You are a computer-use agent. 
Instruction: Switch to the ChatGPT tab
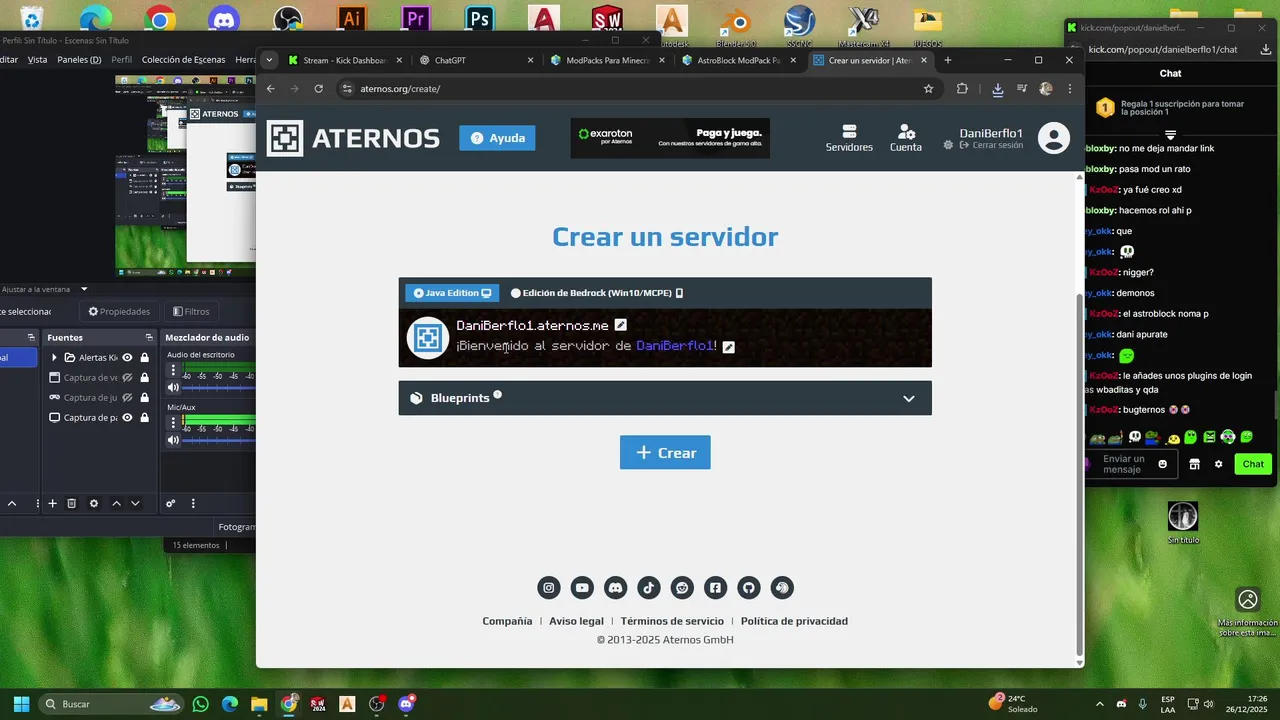pyautogui.click(x=474, y=60)
